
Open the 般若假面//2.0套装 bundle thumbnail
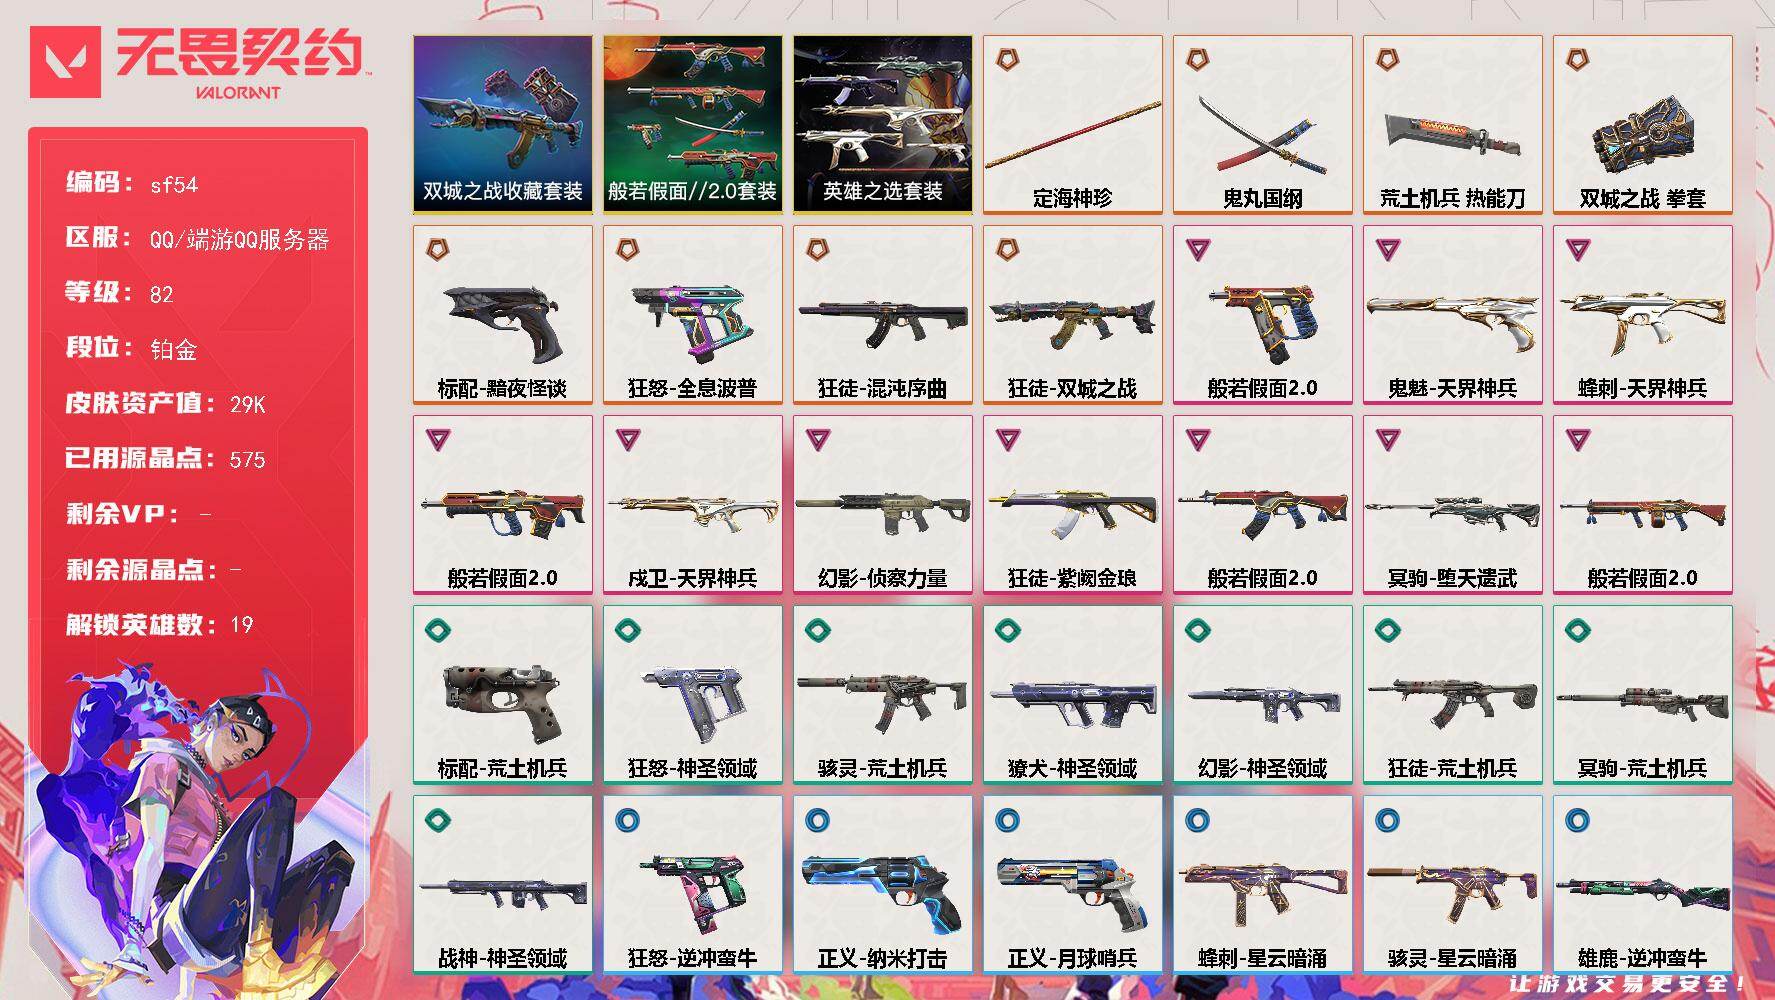693,125
